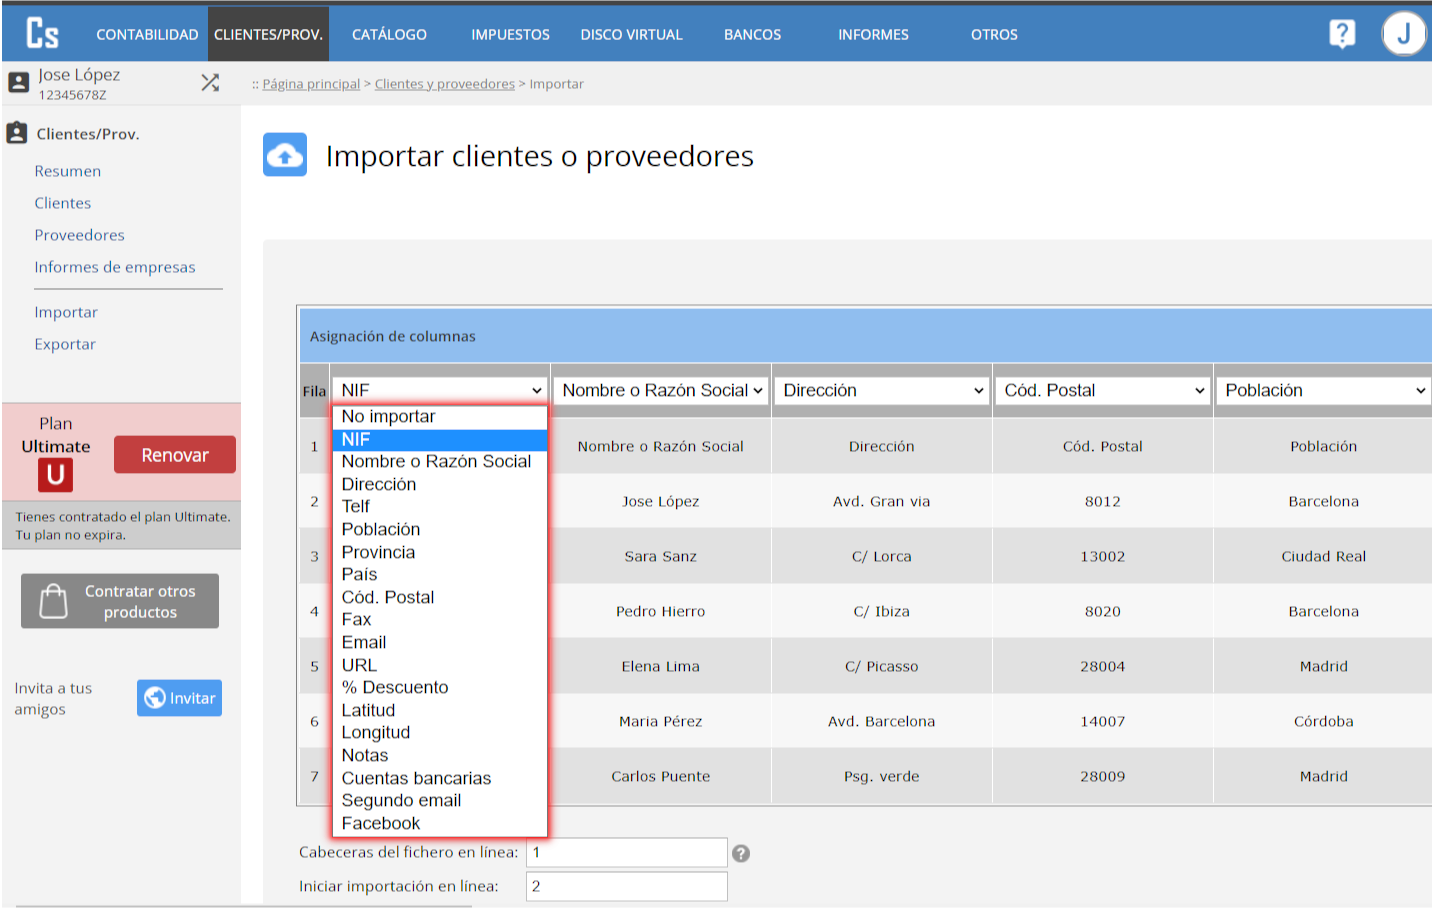Choose 'Cuentas bancarias' in dropdown list

(440, 778)
